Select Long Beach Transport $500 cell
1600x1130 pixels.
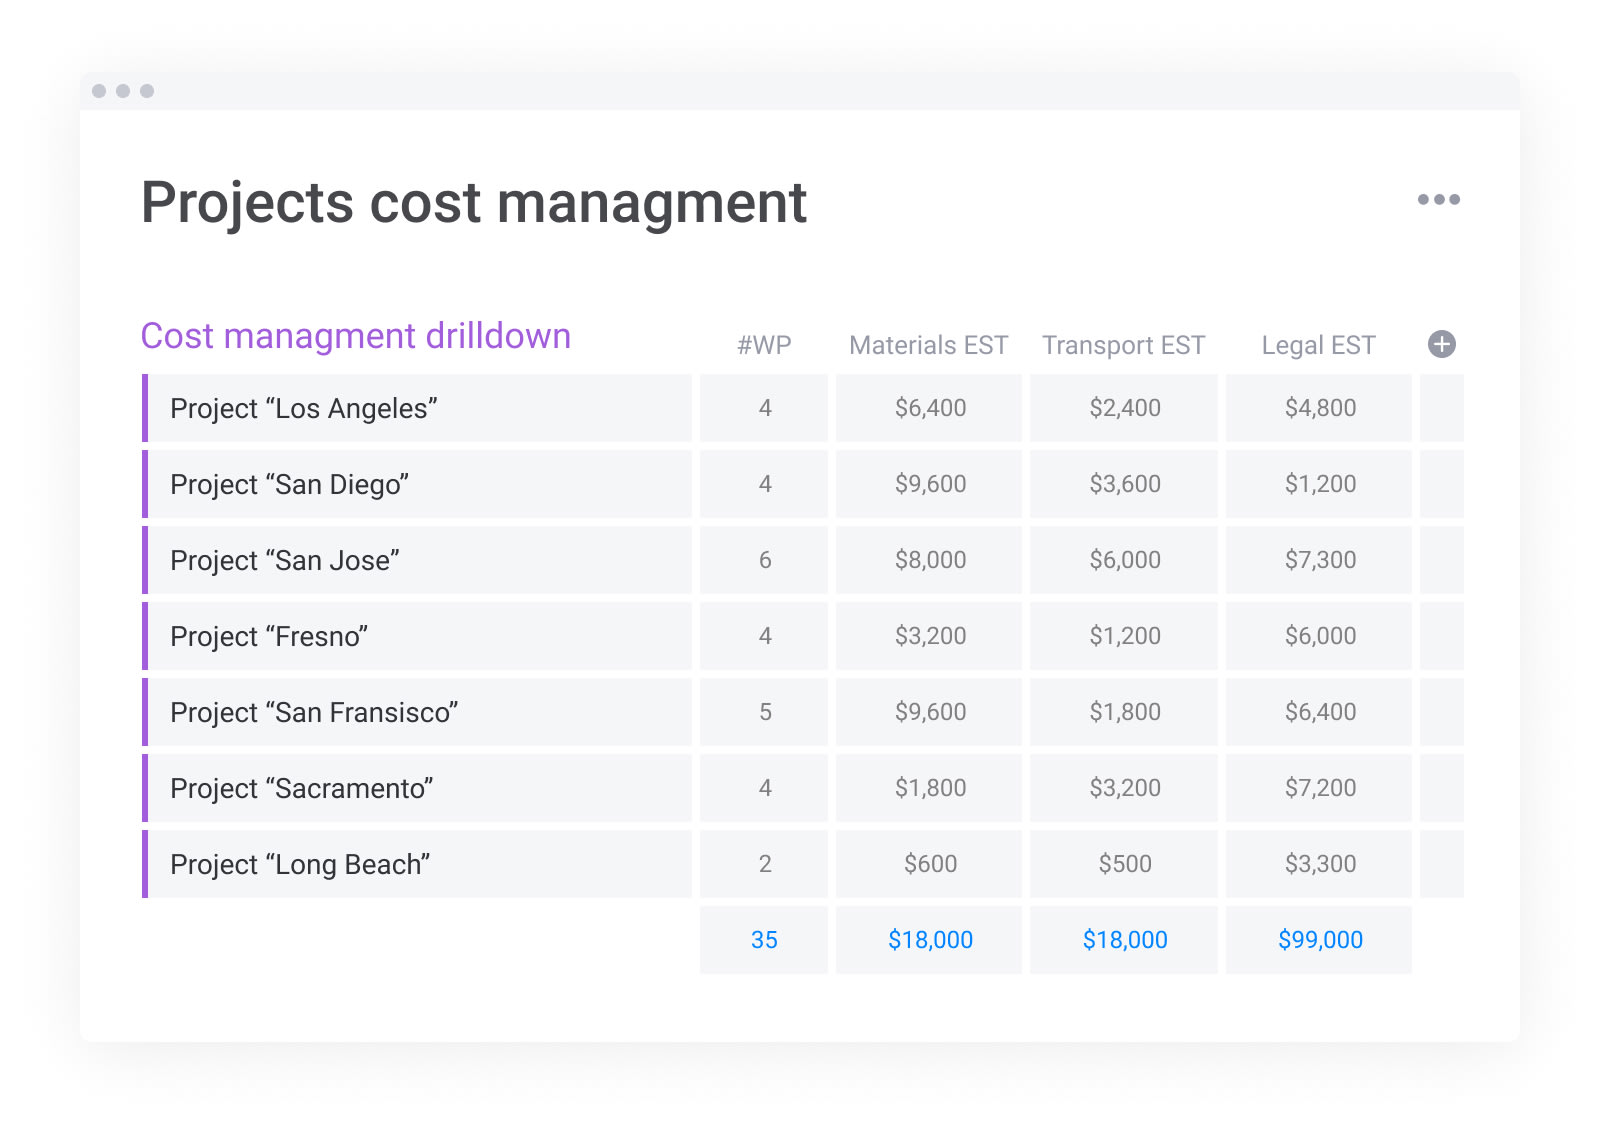coord(1124,864)
